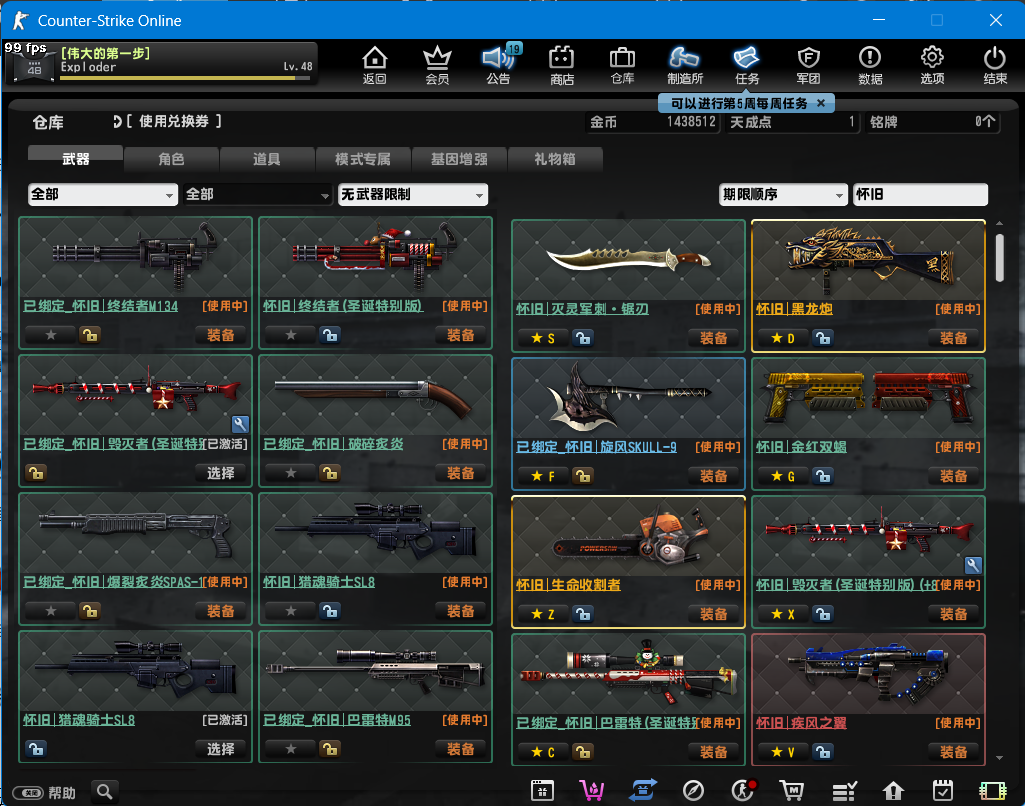
Task: Open the compass icon in bottom bar
Action: pos(693,791)
